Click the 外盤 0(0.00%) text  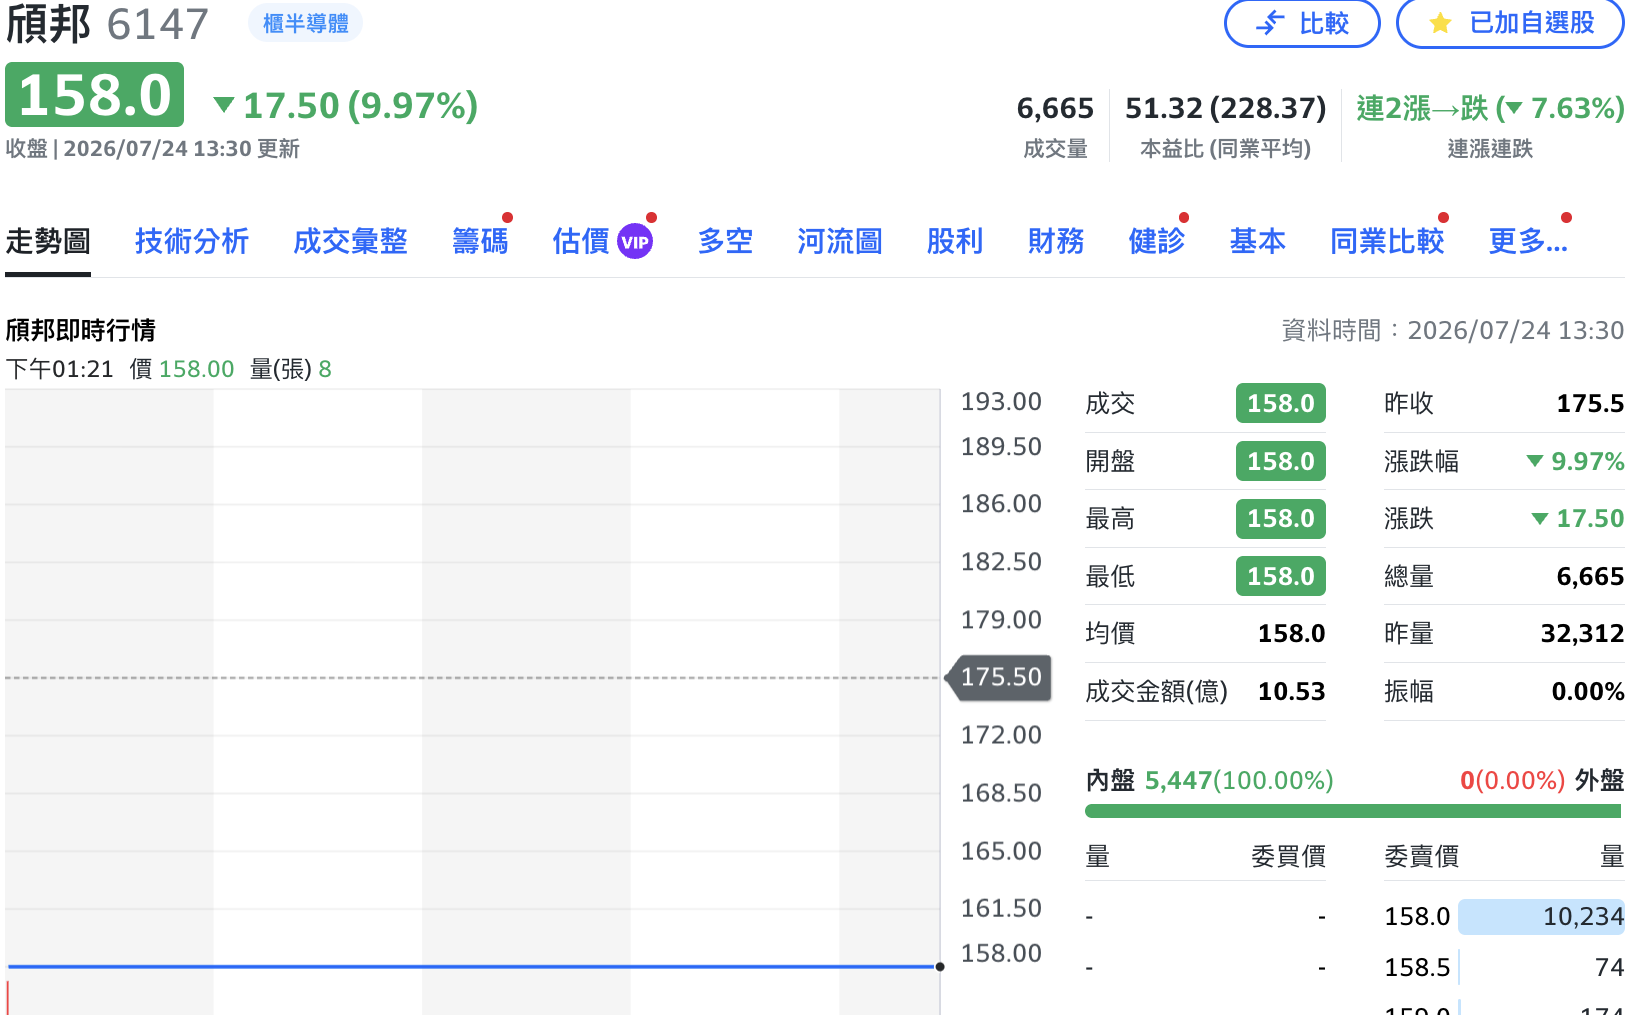click(1542, 780)
